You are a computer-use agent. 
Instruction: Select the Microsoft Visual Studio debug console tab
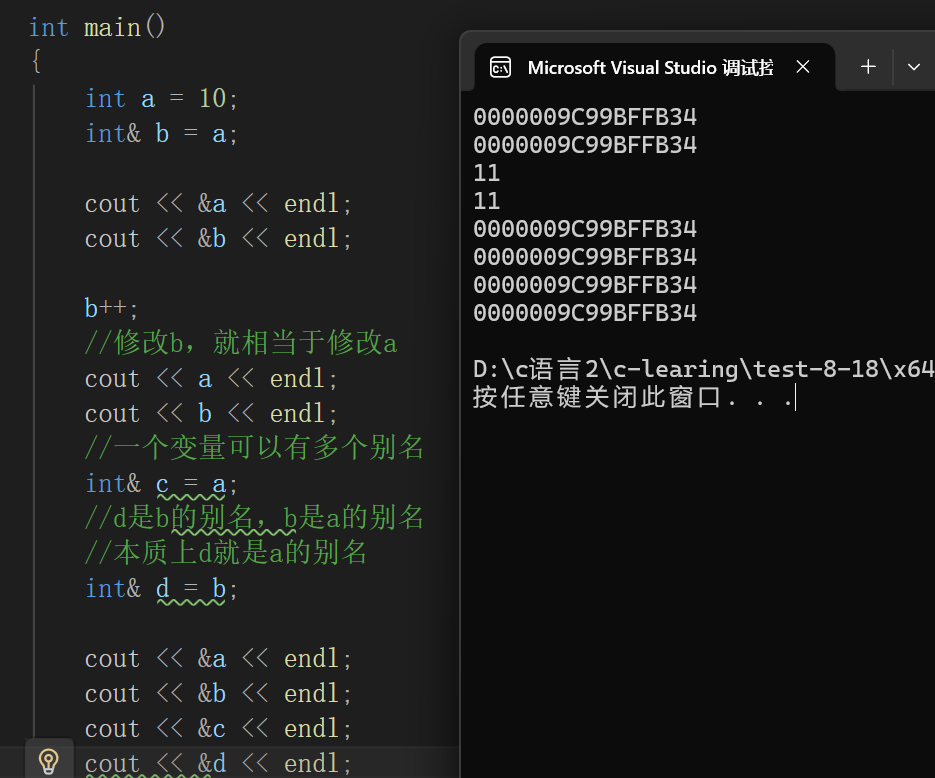tap(654, 67)
